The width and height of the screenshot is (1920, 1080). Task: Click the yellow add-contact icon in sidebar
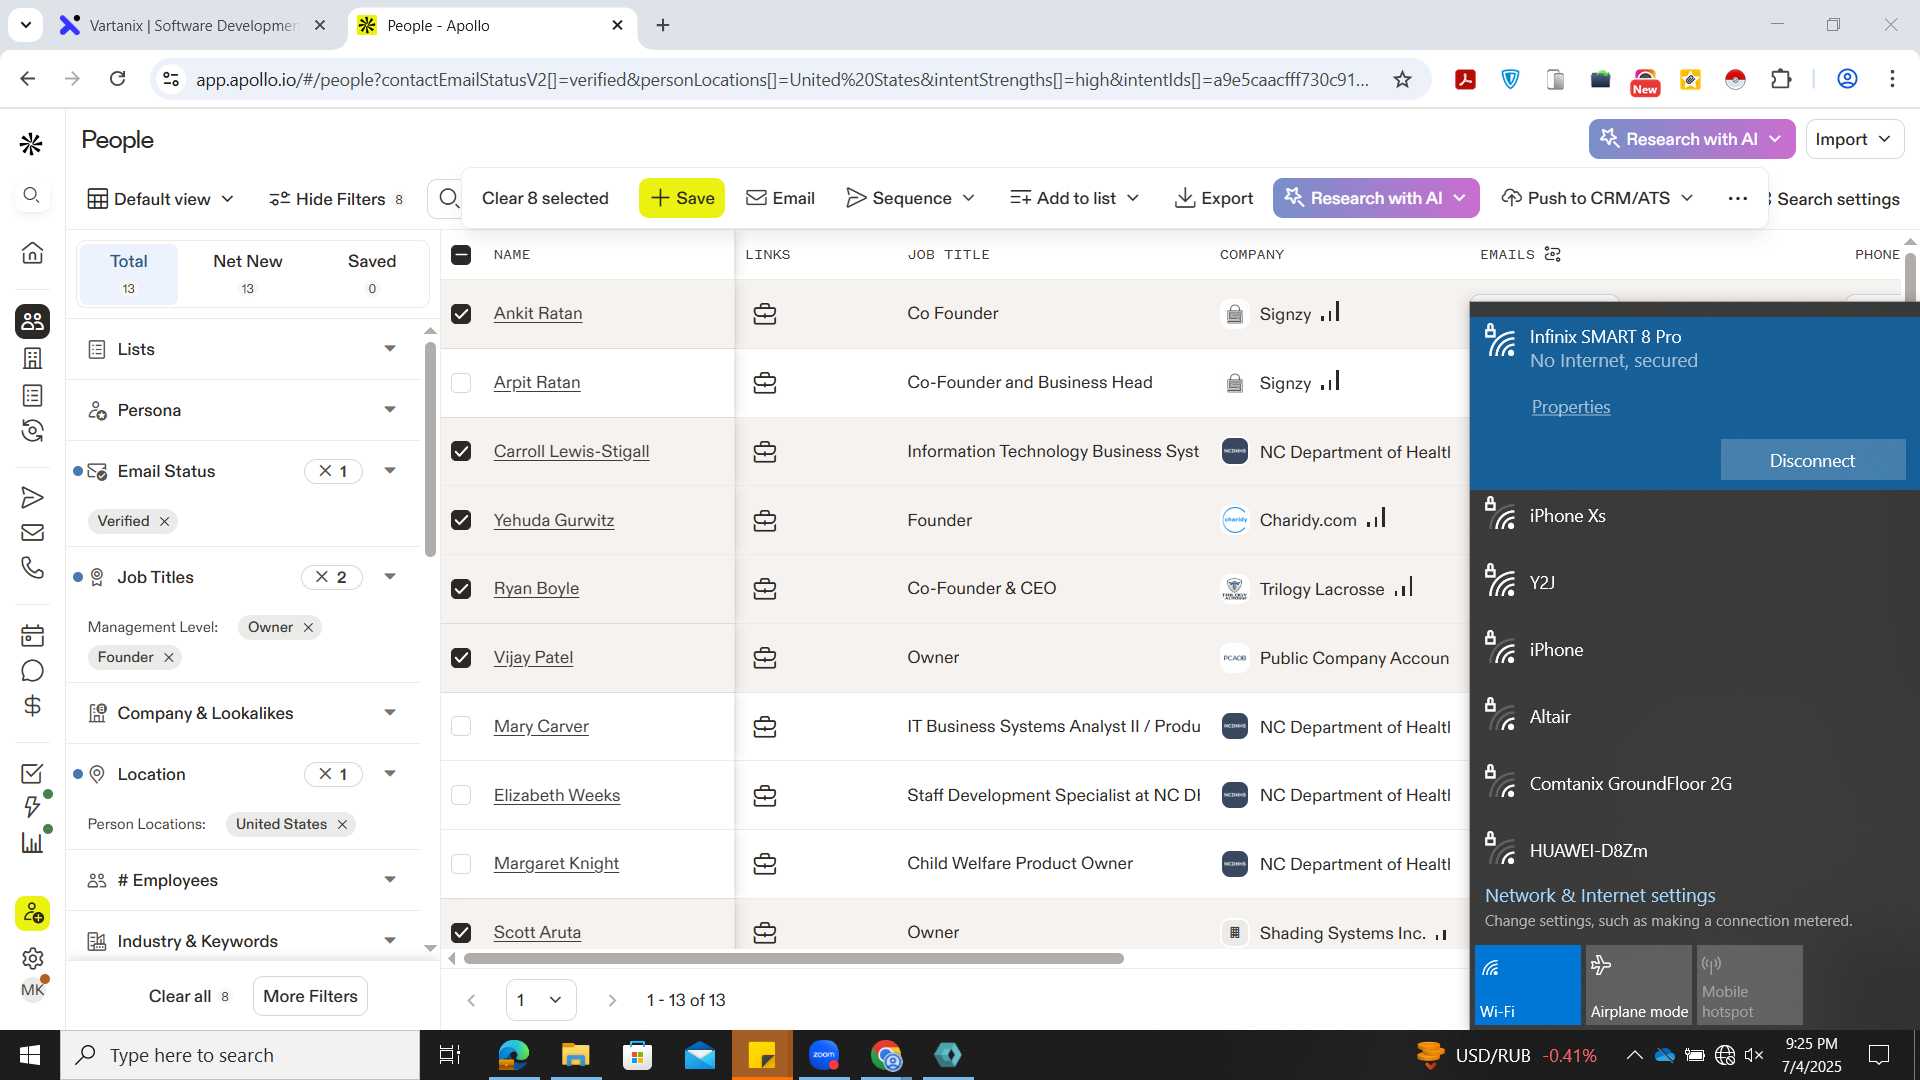point(32,913)
